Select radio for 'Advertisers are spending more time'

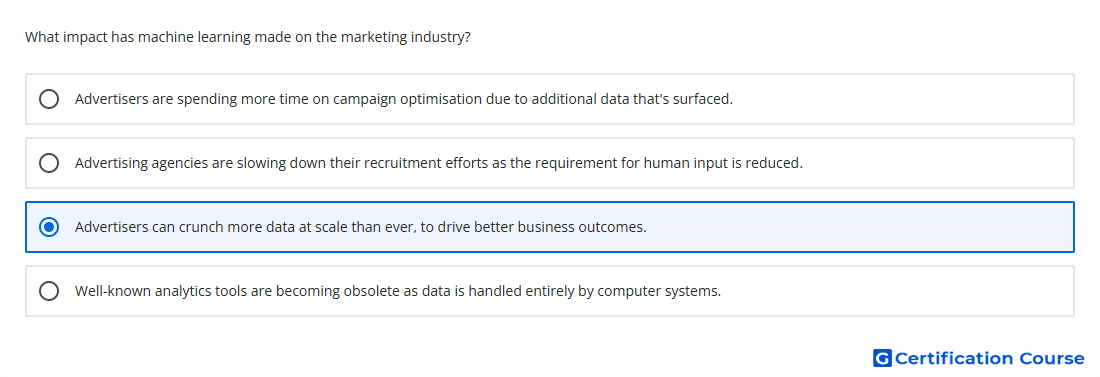[x=49, y=99]
